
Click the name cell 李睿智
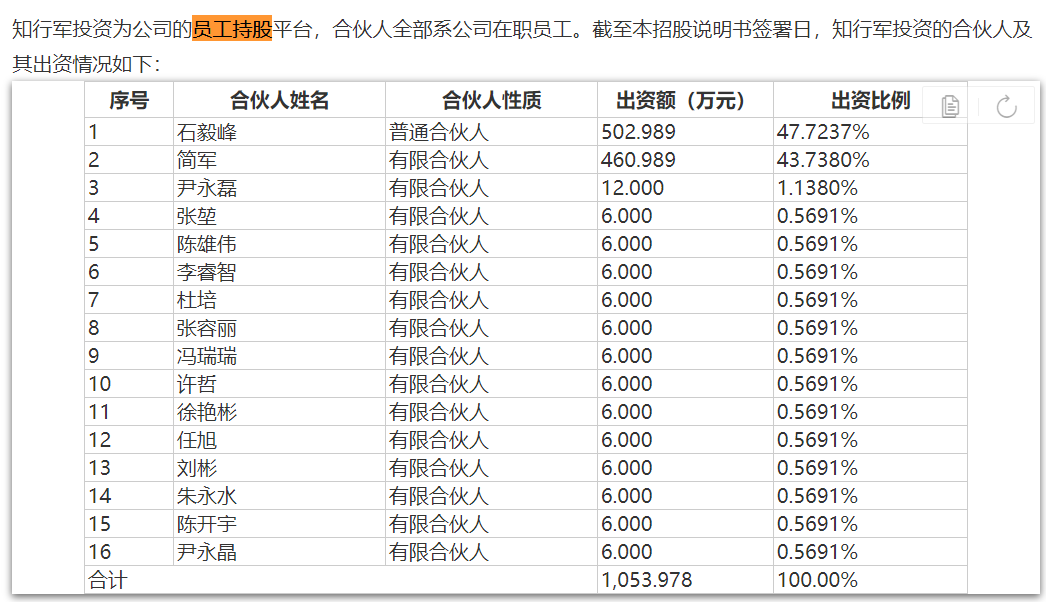[x=280, y=272]
